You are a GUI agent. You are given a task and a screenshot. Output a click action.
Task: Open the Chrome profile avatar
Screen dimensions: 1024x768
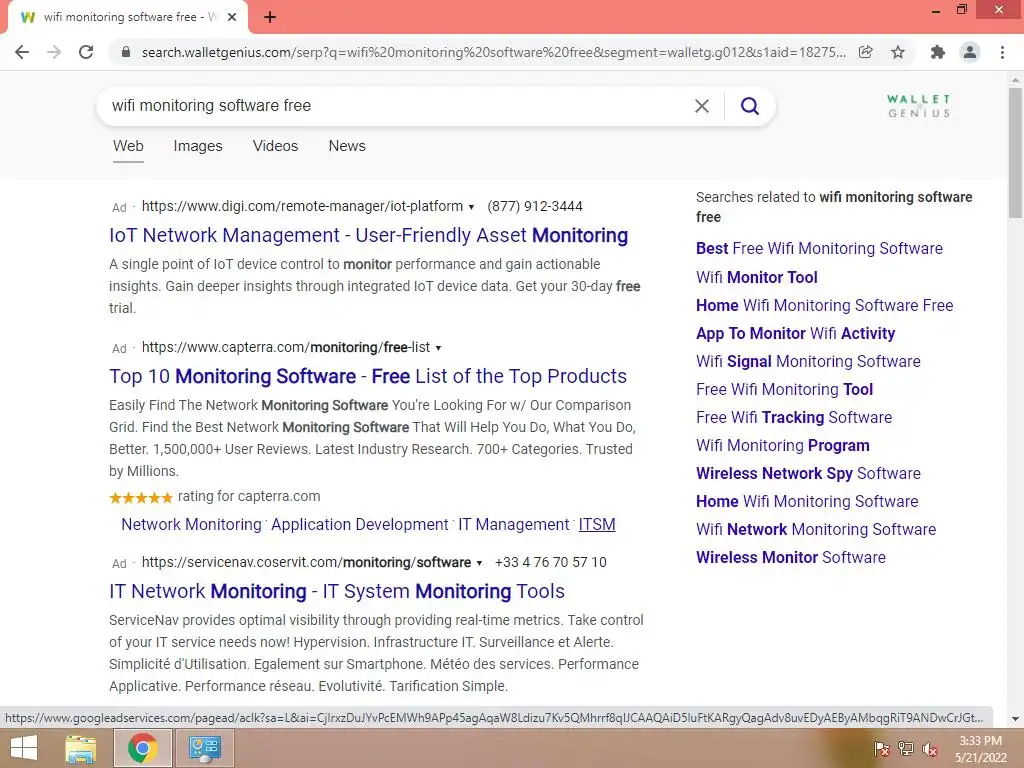coord(970,52)
